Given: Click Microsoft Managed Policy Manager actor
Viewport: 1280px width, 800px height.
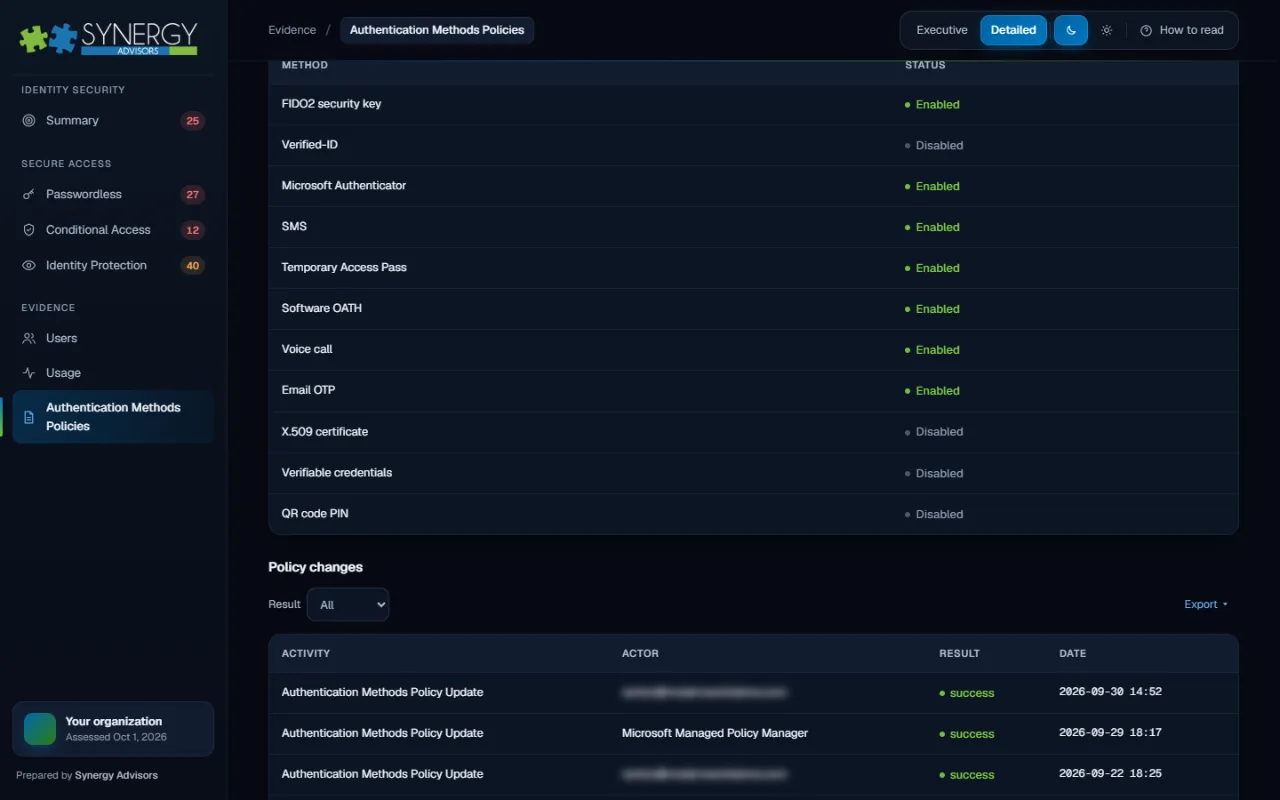Looking at the screenshot, I should (x=715, y=733).
